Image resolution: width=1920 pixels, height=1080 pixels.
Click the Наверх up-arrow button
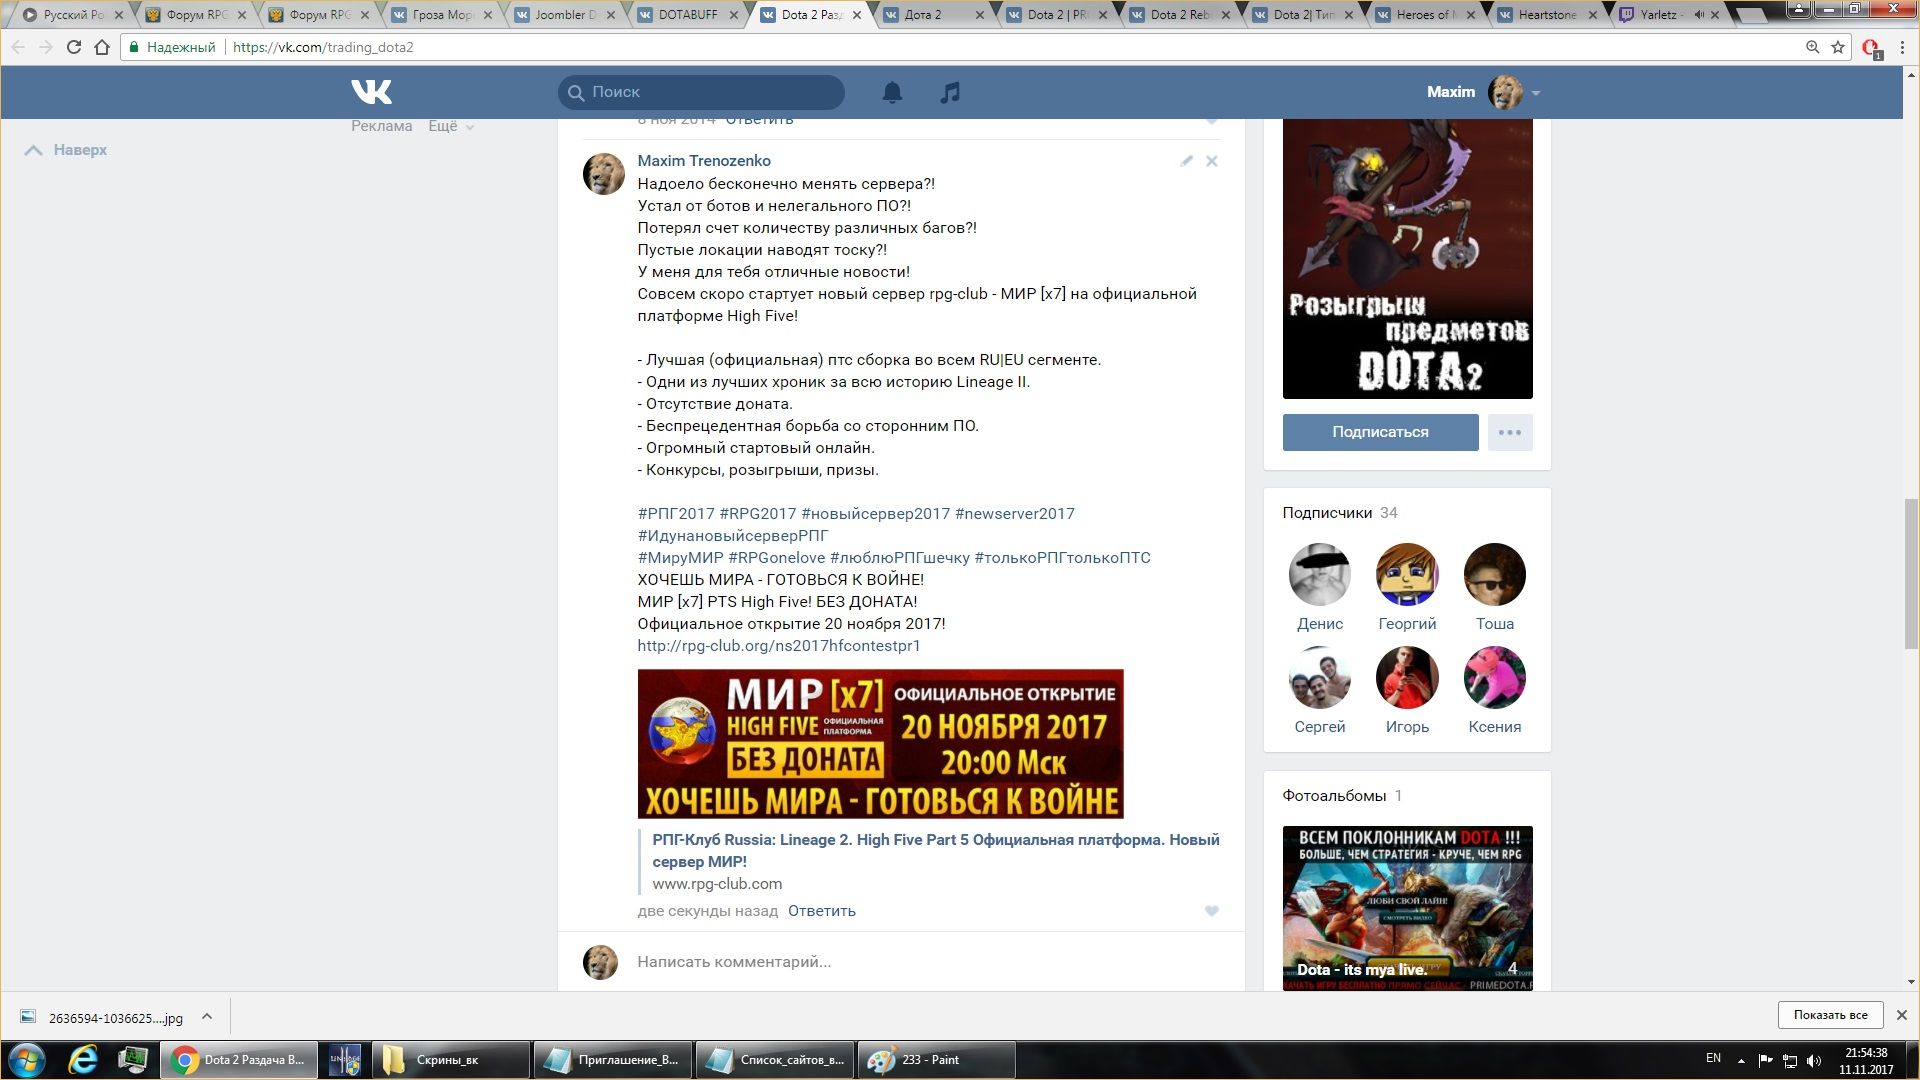(x=66, y=150)
